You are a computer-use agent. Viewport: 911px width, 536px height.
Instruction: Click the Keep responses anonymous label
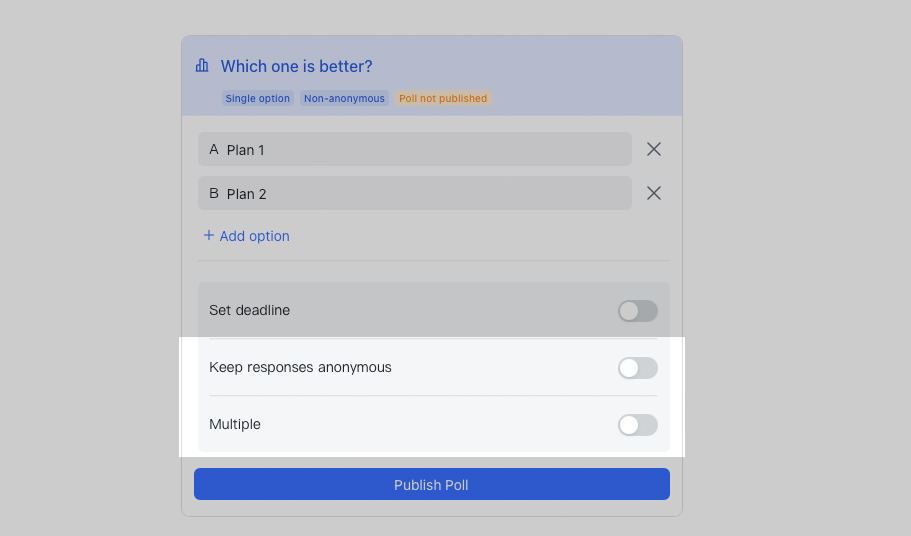(300, 368)
